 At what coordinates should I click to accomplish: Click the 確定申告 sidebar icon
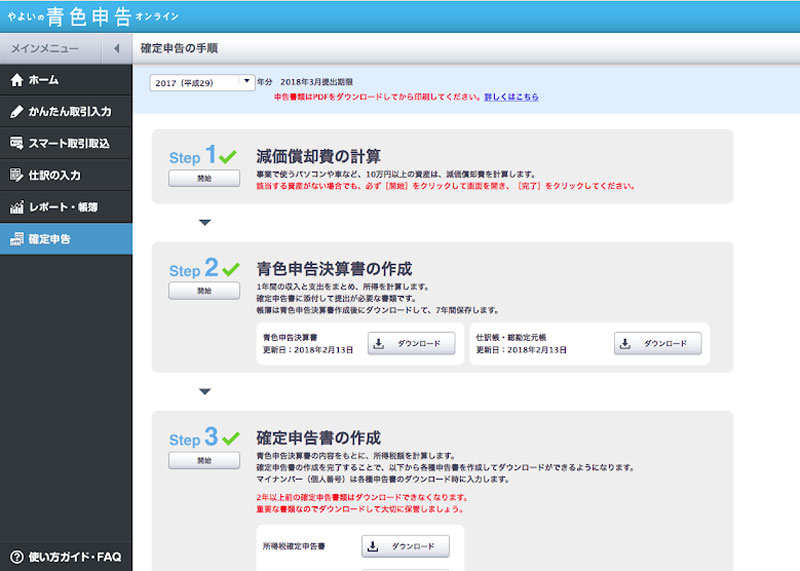16,240
